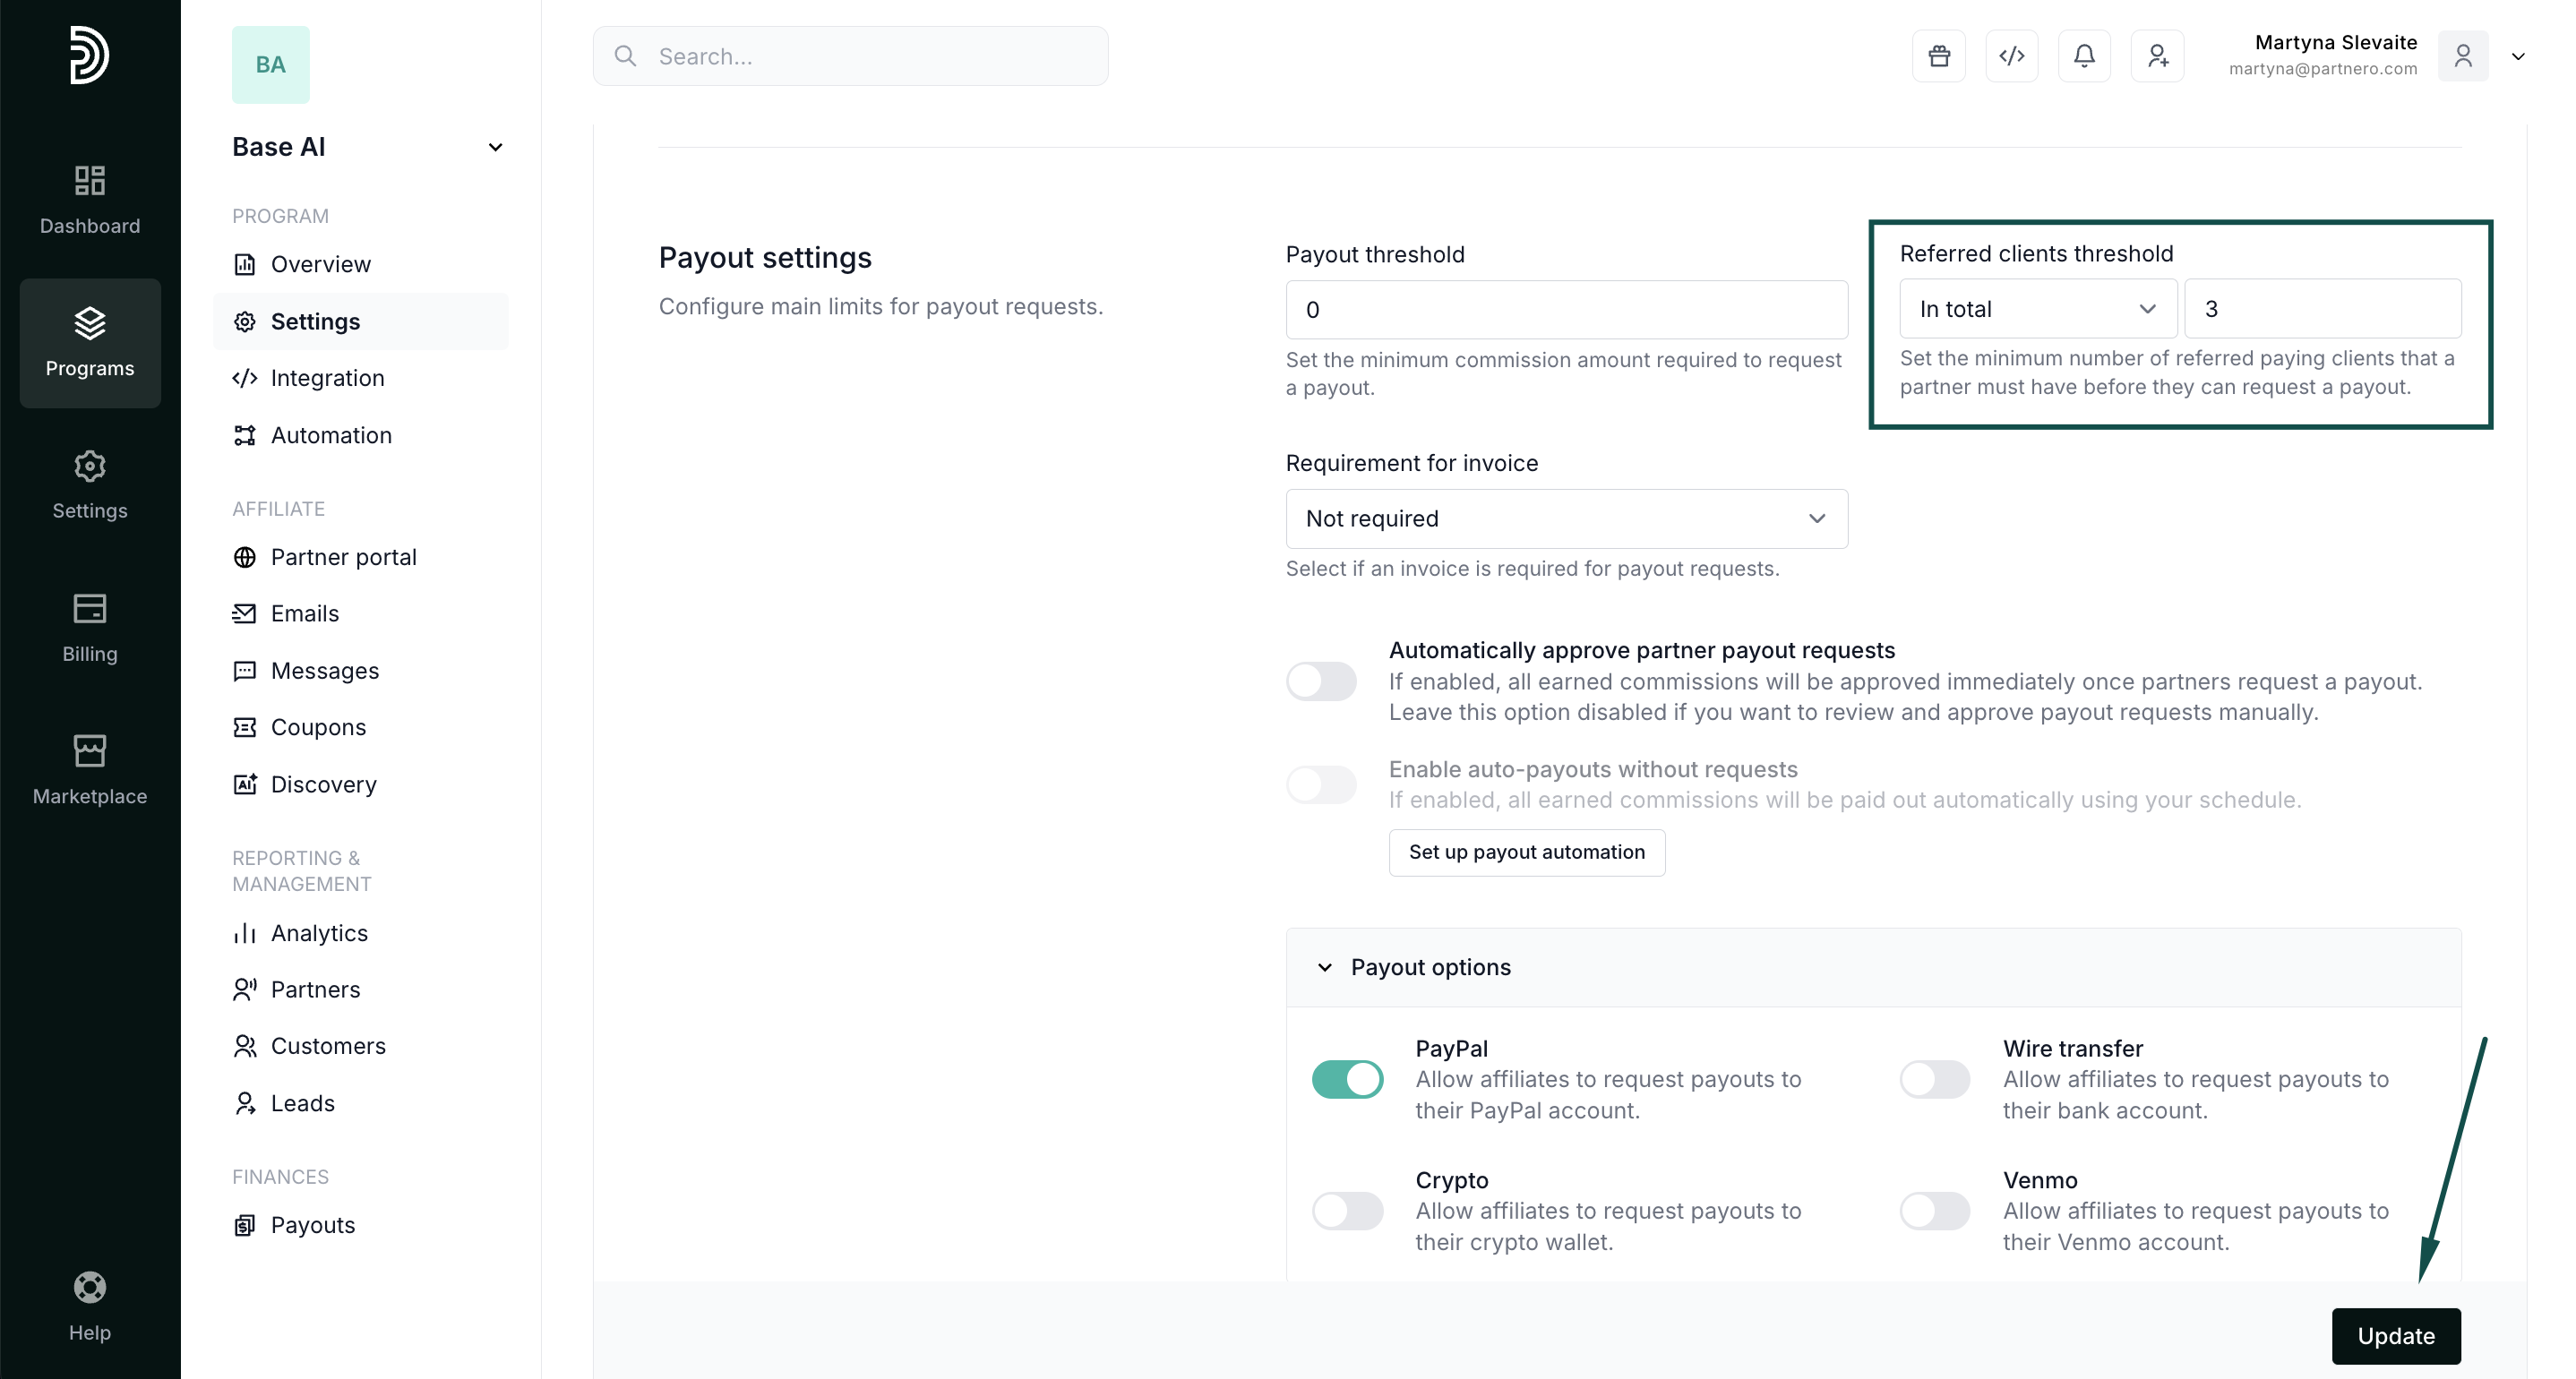Click the Update button

pyautogui.click(x=2395, y=1335)
